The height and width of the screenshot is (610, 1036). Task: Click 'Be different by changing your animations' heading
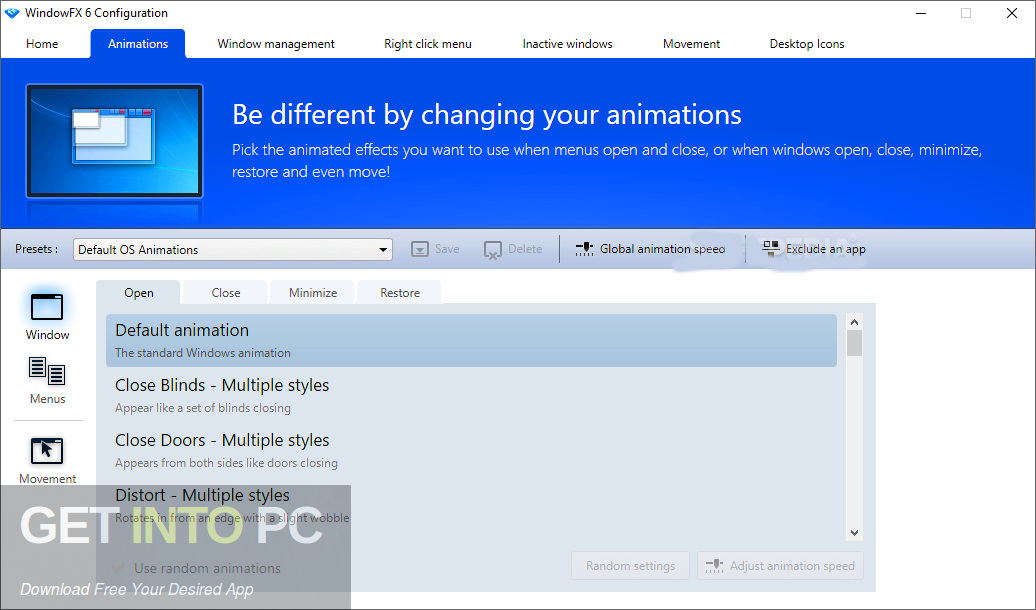coord(486,114)
